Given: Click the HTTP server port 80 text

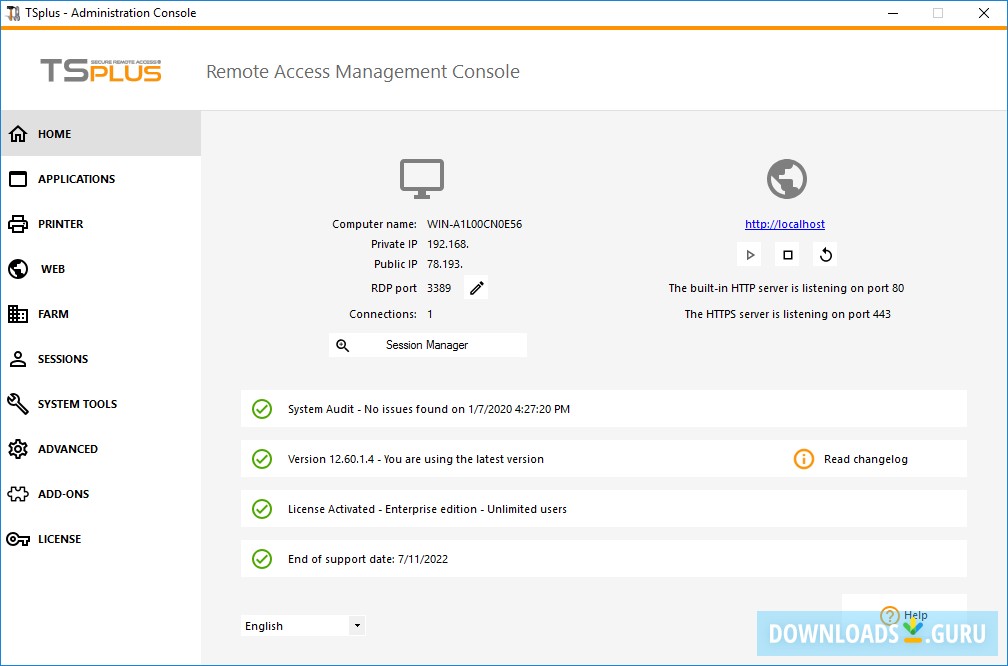Looking at the screenshot, I should click(x=786, y=288).
